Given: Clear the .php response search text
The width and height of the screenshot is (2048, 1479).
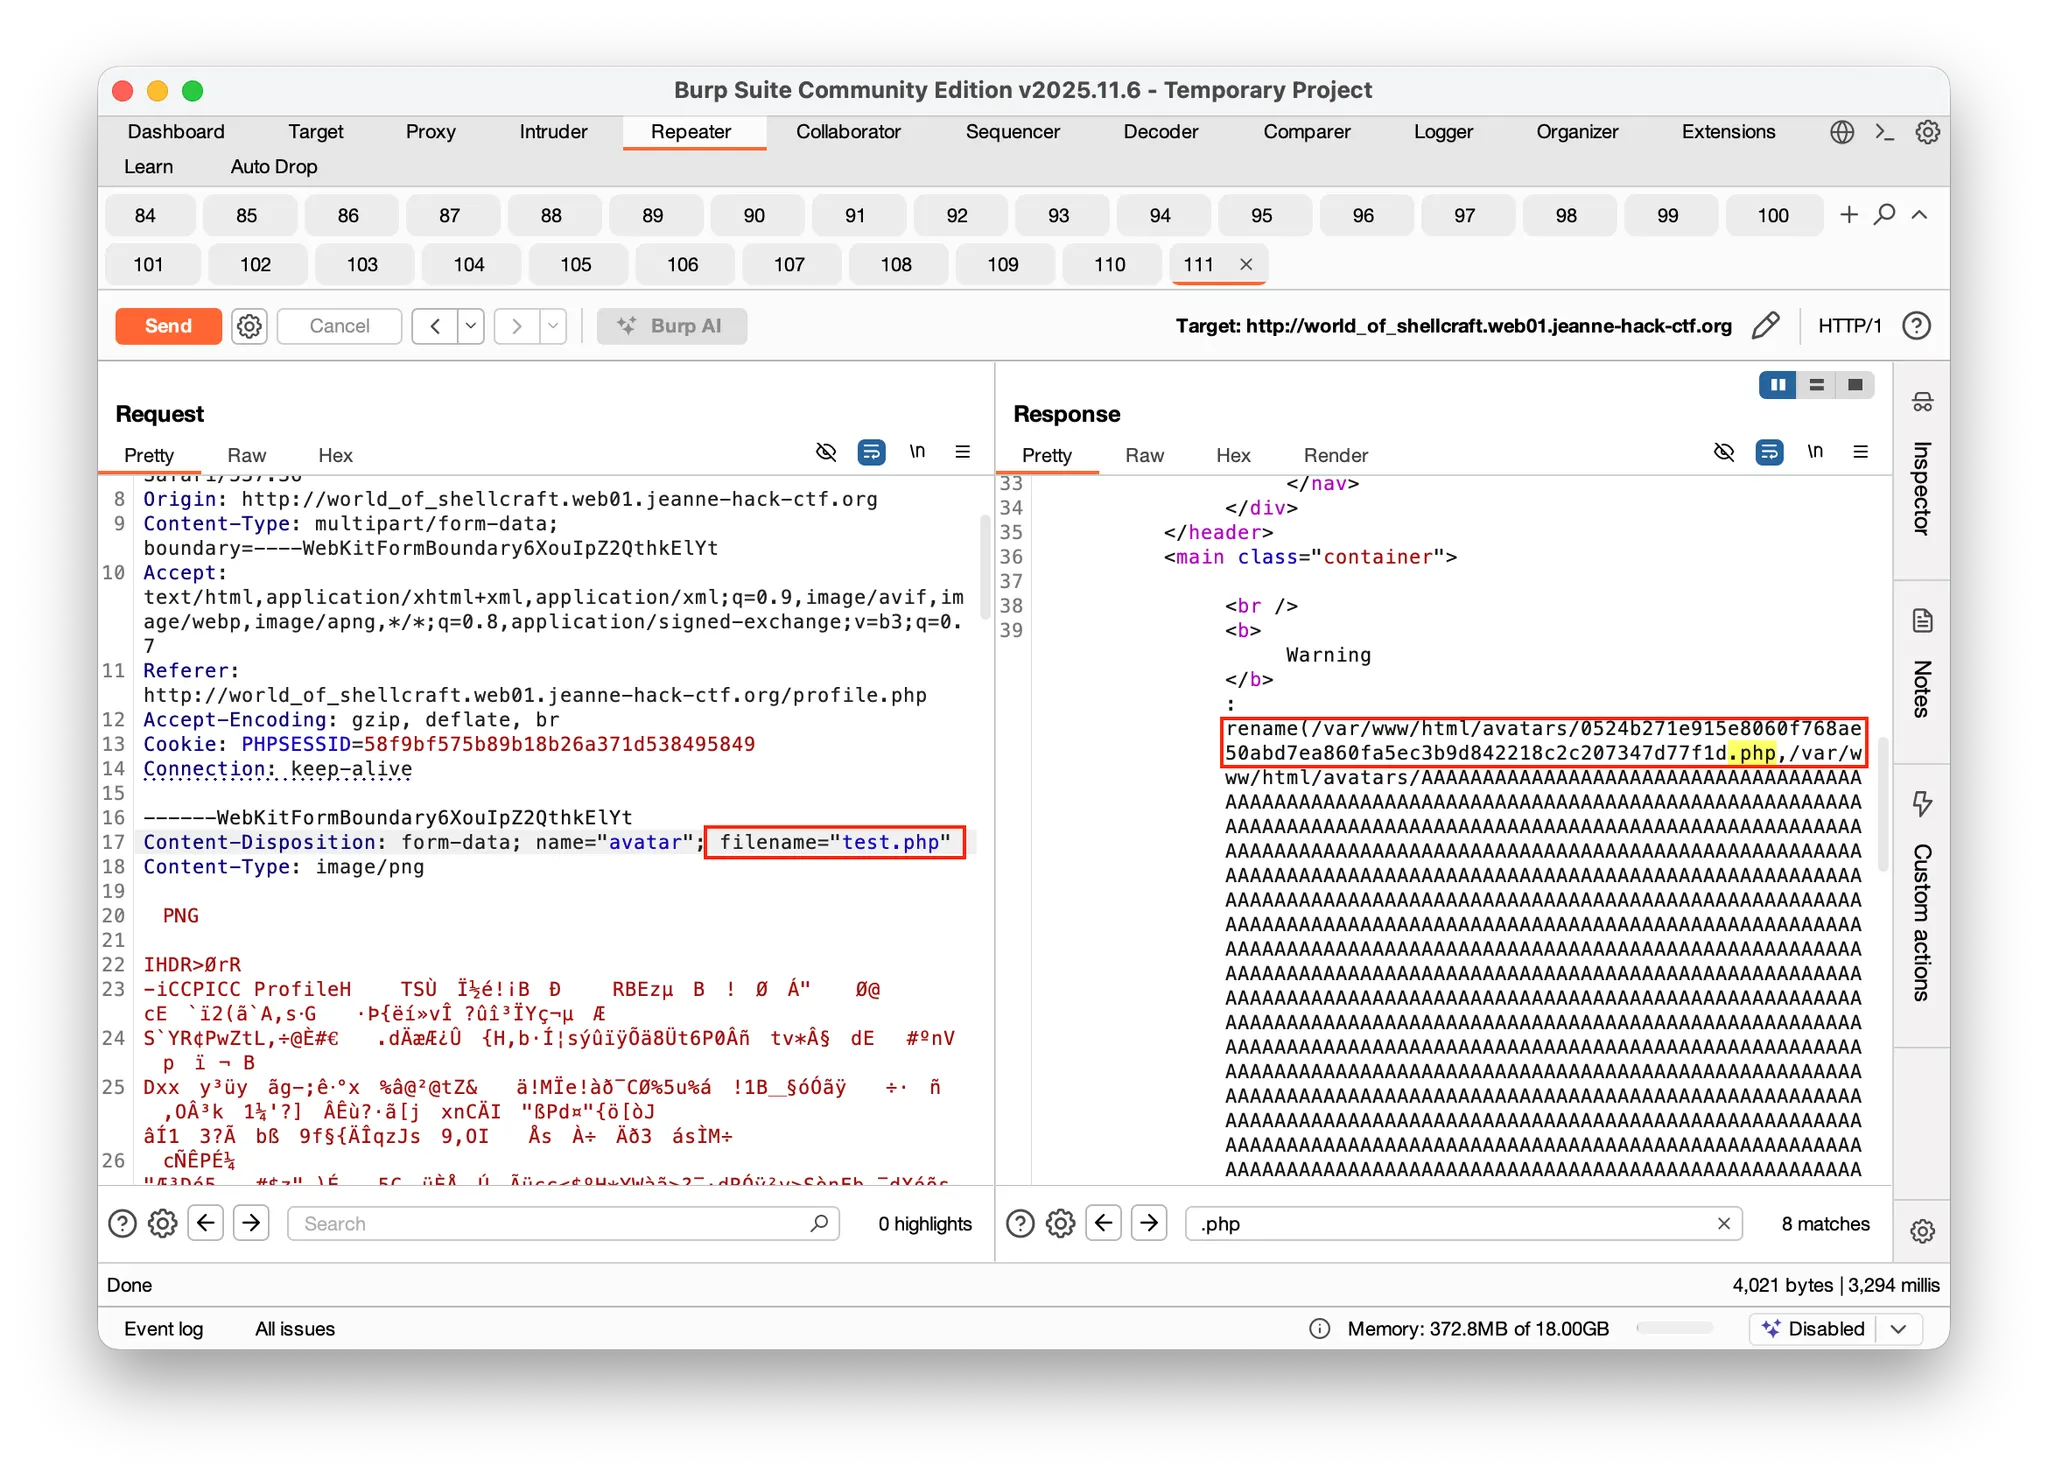Looking at the screenshot, I should click(x=1723, y=1224).
